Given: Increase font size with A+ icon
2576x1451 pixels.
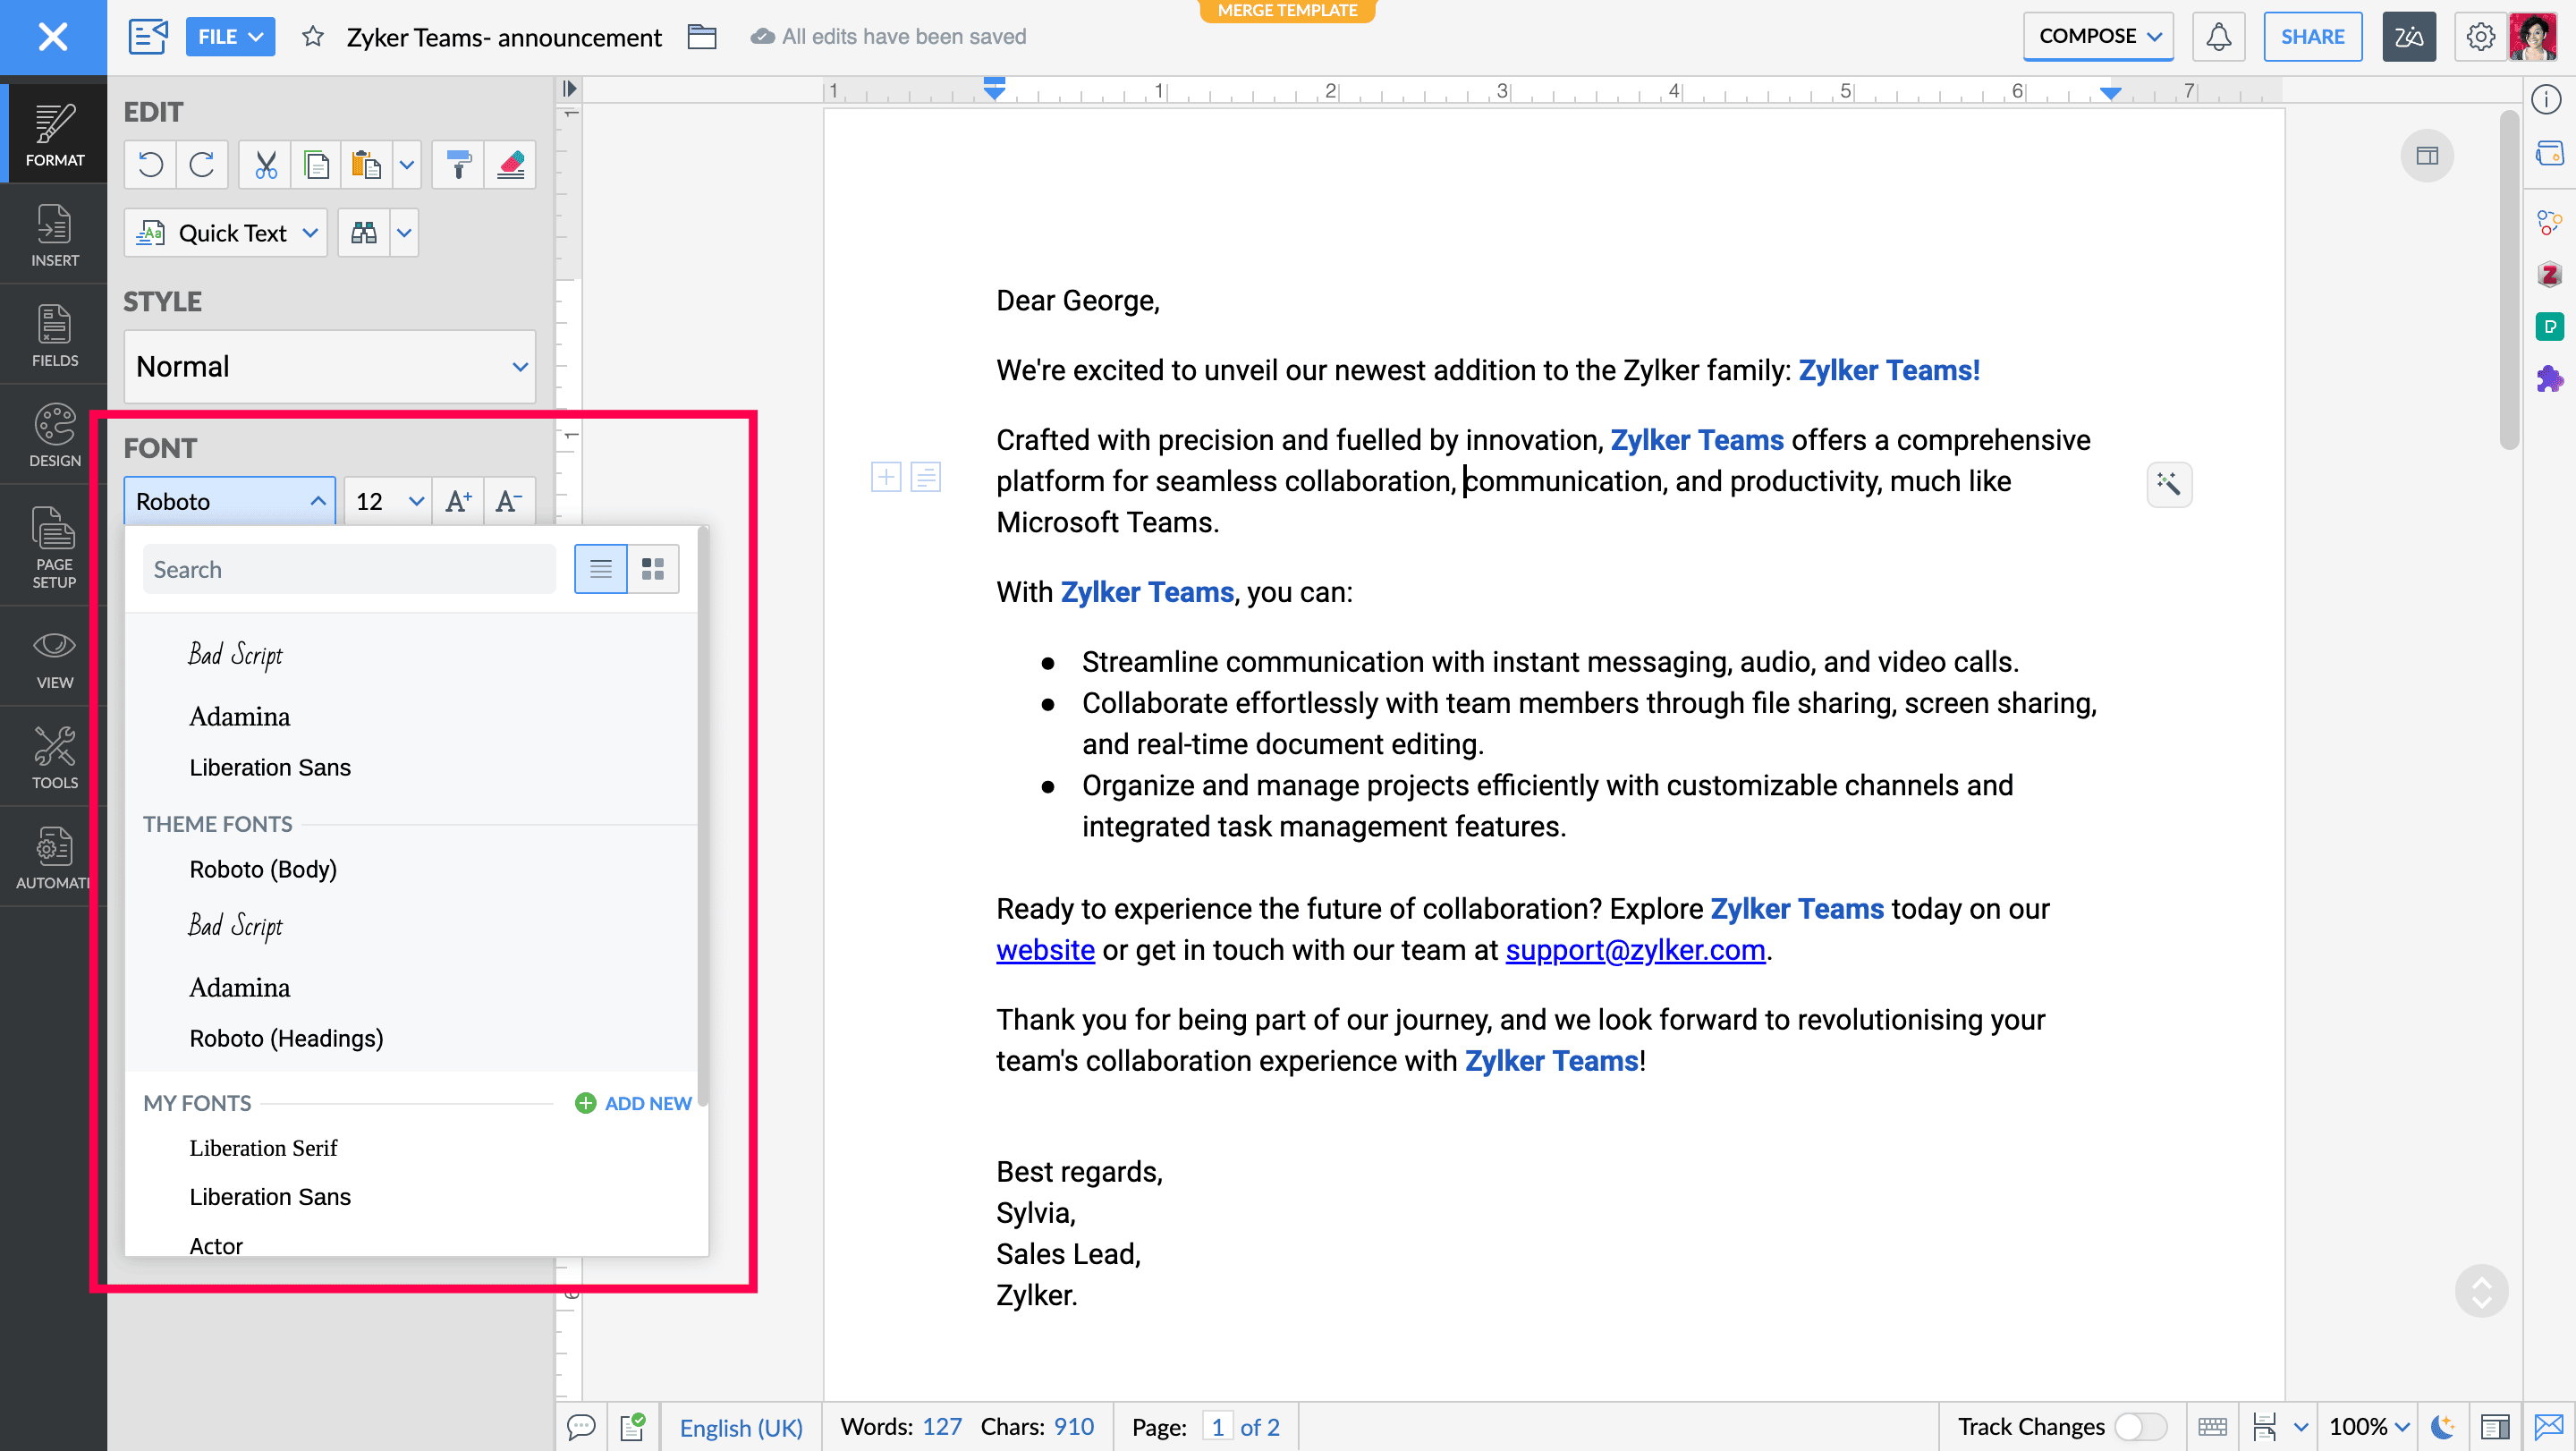Looking at the screenshot, I should [x=458, y=501].
